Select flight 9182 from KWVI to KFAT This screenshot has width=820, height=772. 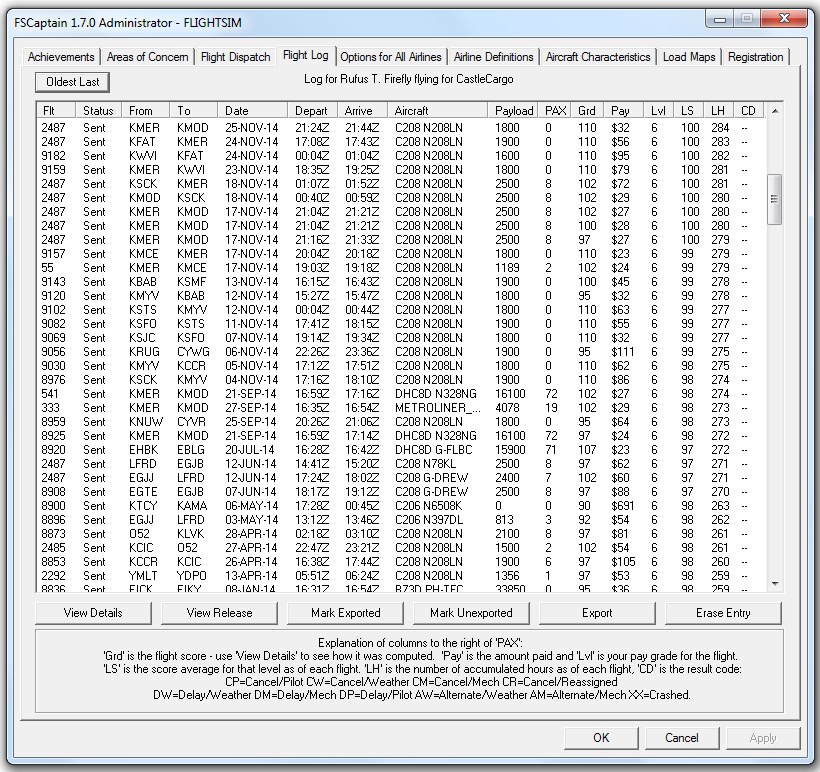pos(401,156)
